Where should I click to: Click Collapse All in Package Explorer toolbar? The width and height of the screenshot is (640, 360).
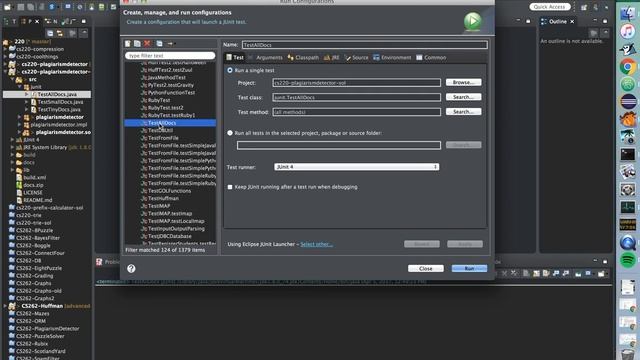click(50, 33)
